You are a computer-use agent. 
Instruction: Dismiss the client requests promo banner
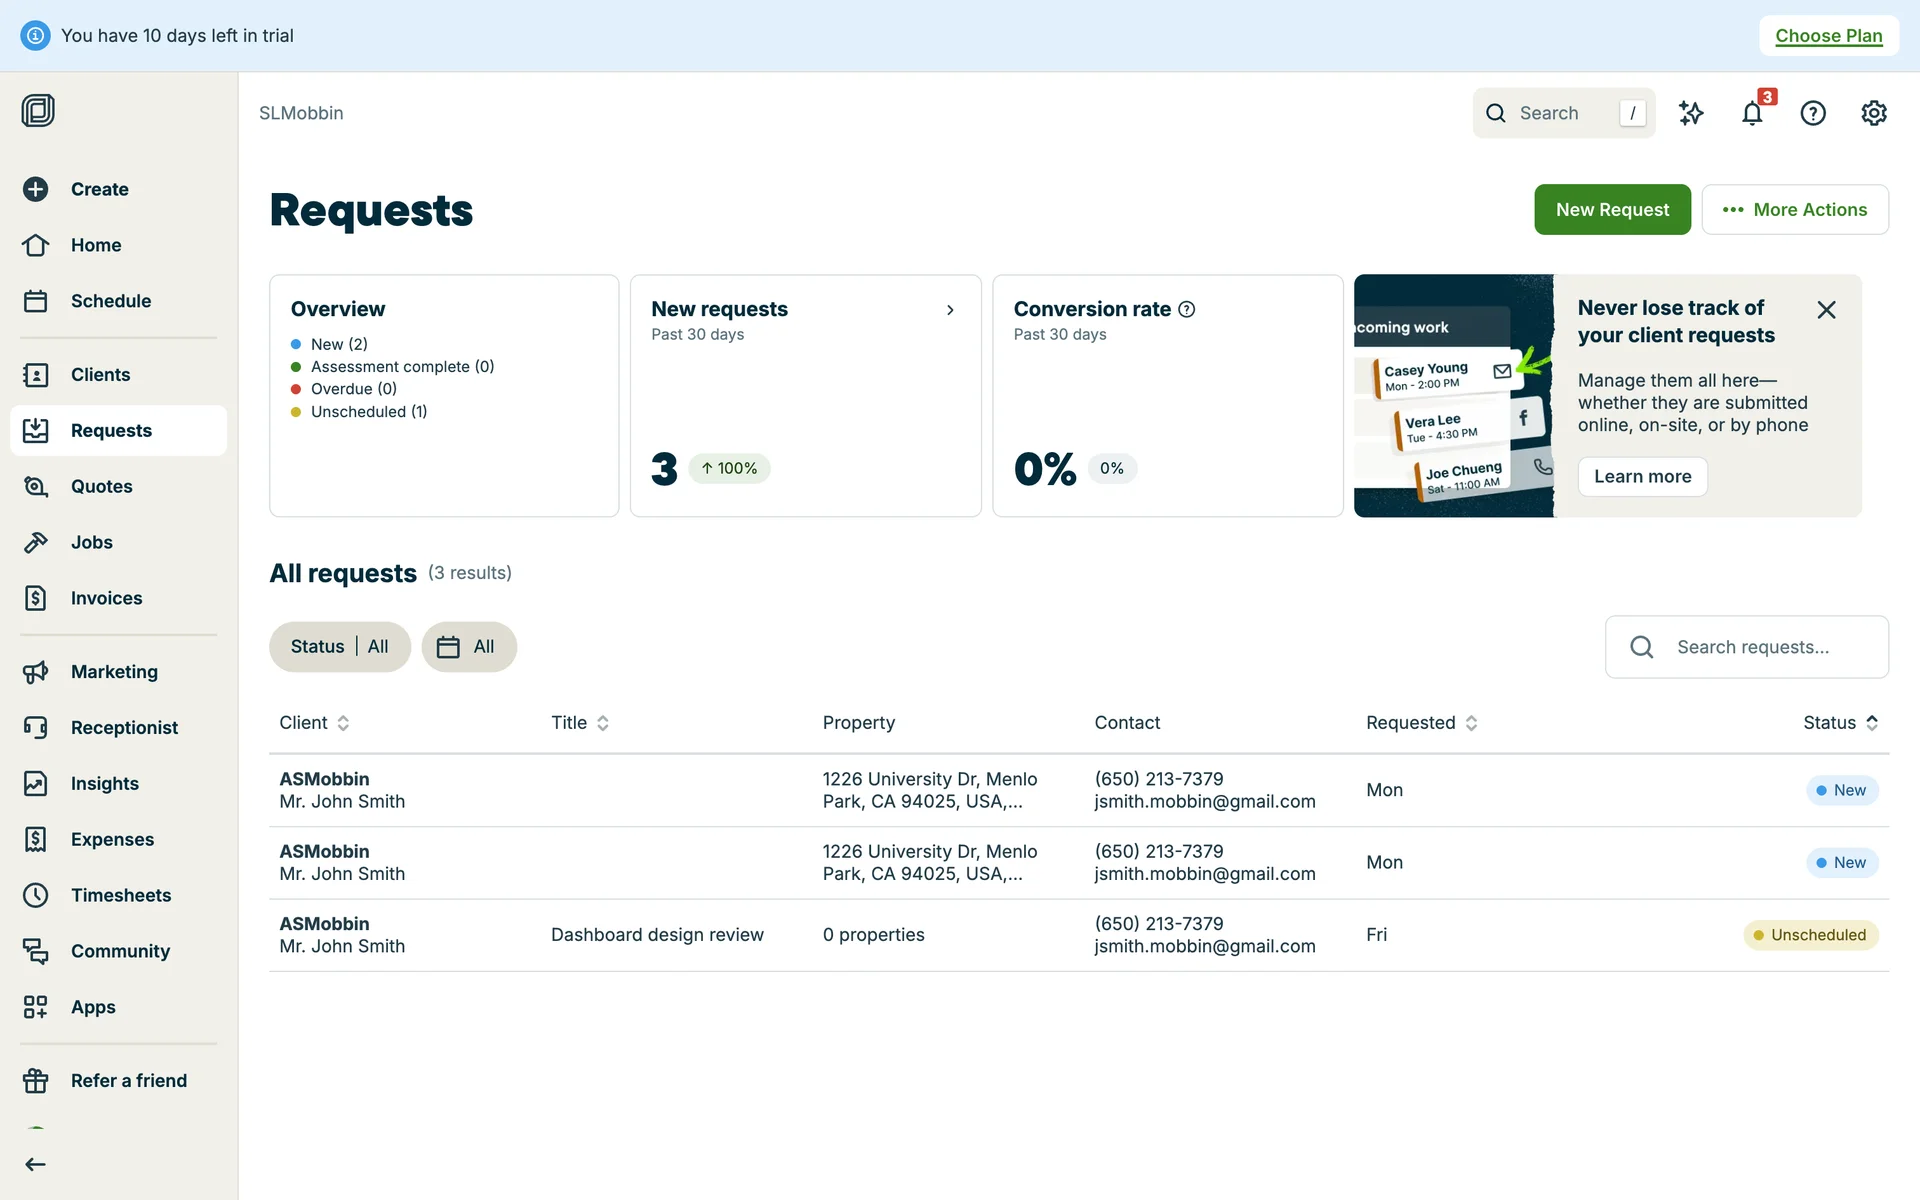[x=1826, y=310]
